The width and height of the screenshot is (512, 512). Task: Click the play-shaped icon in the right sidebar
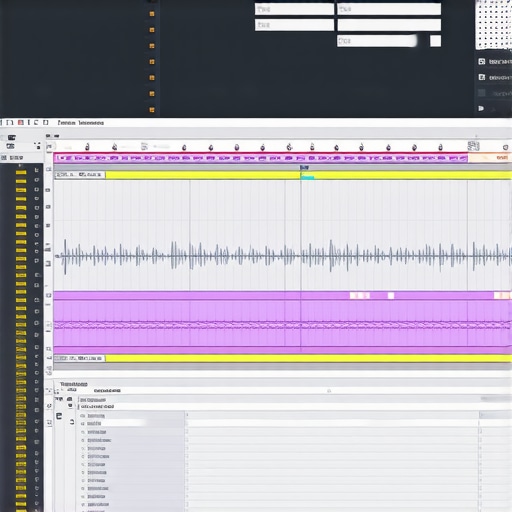(481, 108)
